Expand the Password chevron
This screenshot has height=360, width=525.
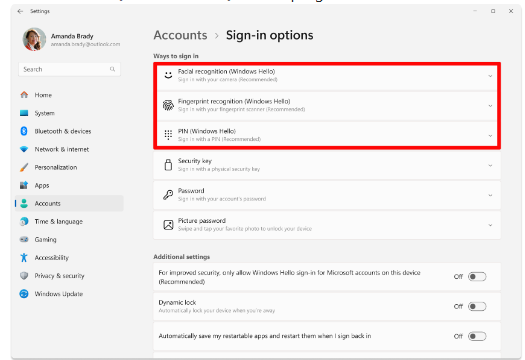pos(490,195)
